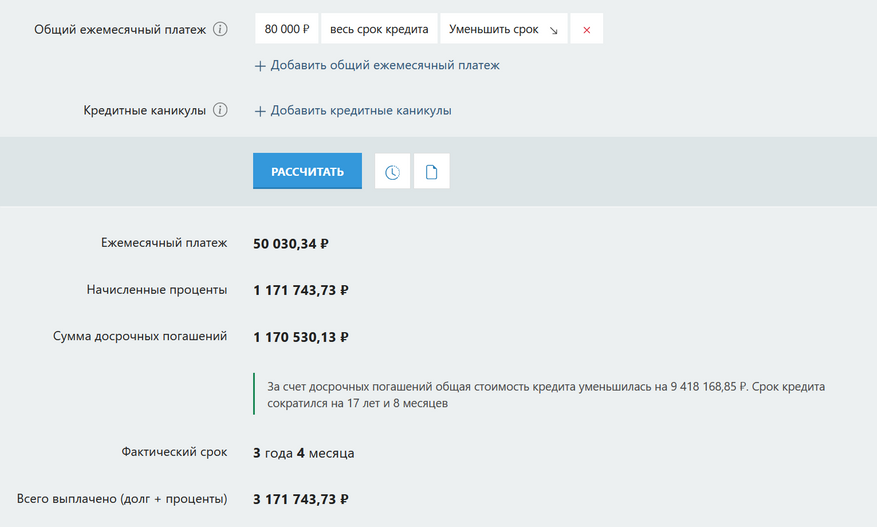Click the Общий ежемесячный платеж label

click(120, 30)
